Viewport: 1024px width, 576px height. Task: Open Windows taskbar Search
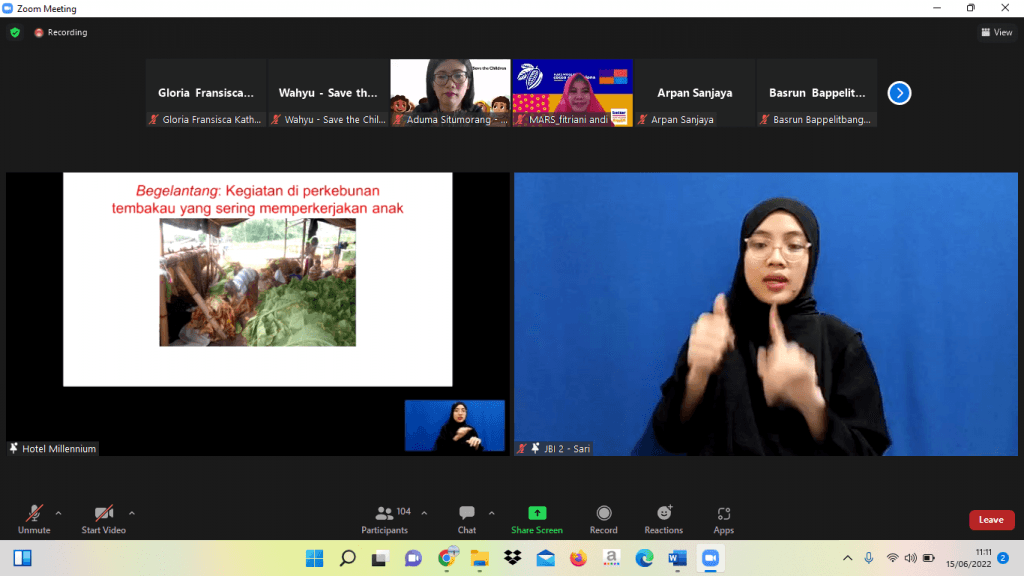click(x=347, y=558)
